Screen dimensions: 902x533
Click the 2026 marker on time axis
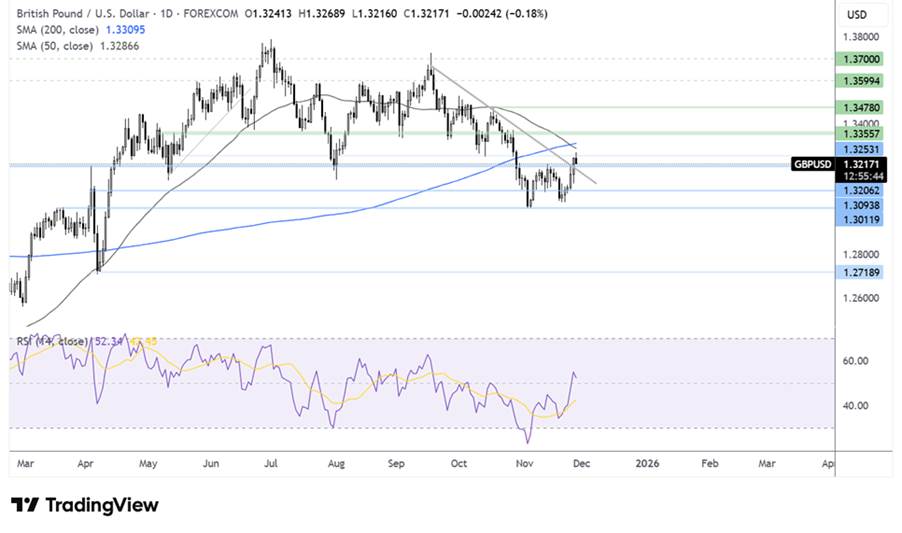tap(647, 464)
